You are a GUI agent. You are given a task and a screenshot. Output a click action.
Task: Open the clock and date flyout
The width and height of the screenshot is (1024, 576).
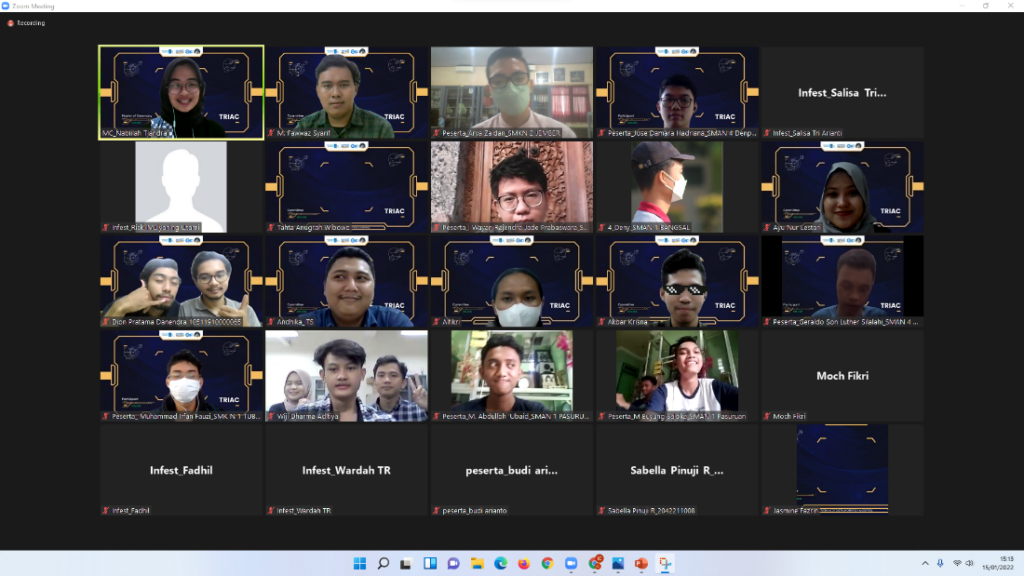pyautogui.click(x=1006, y=564)
